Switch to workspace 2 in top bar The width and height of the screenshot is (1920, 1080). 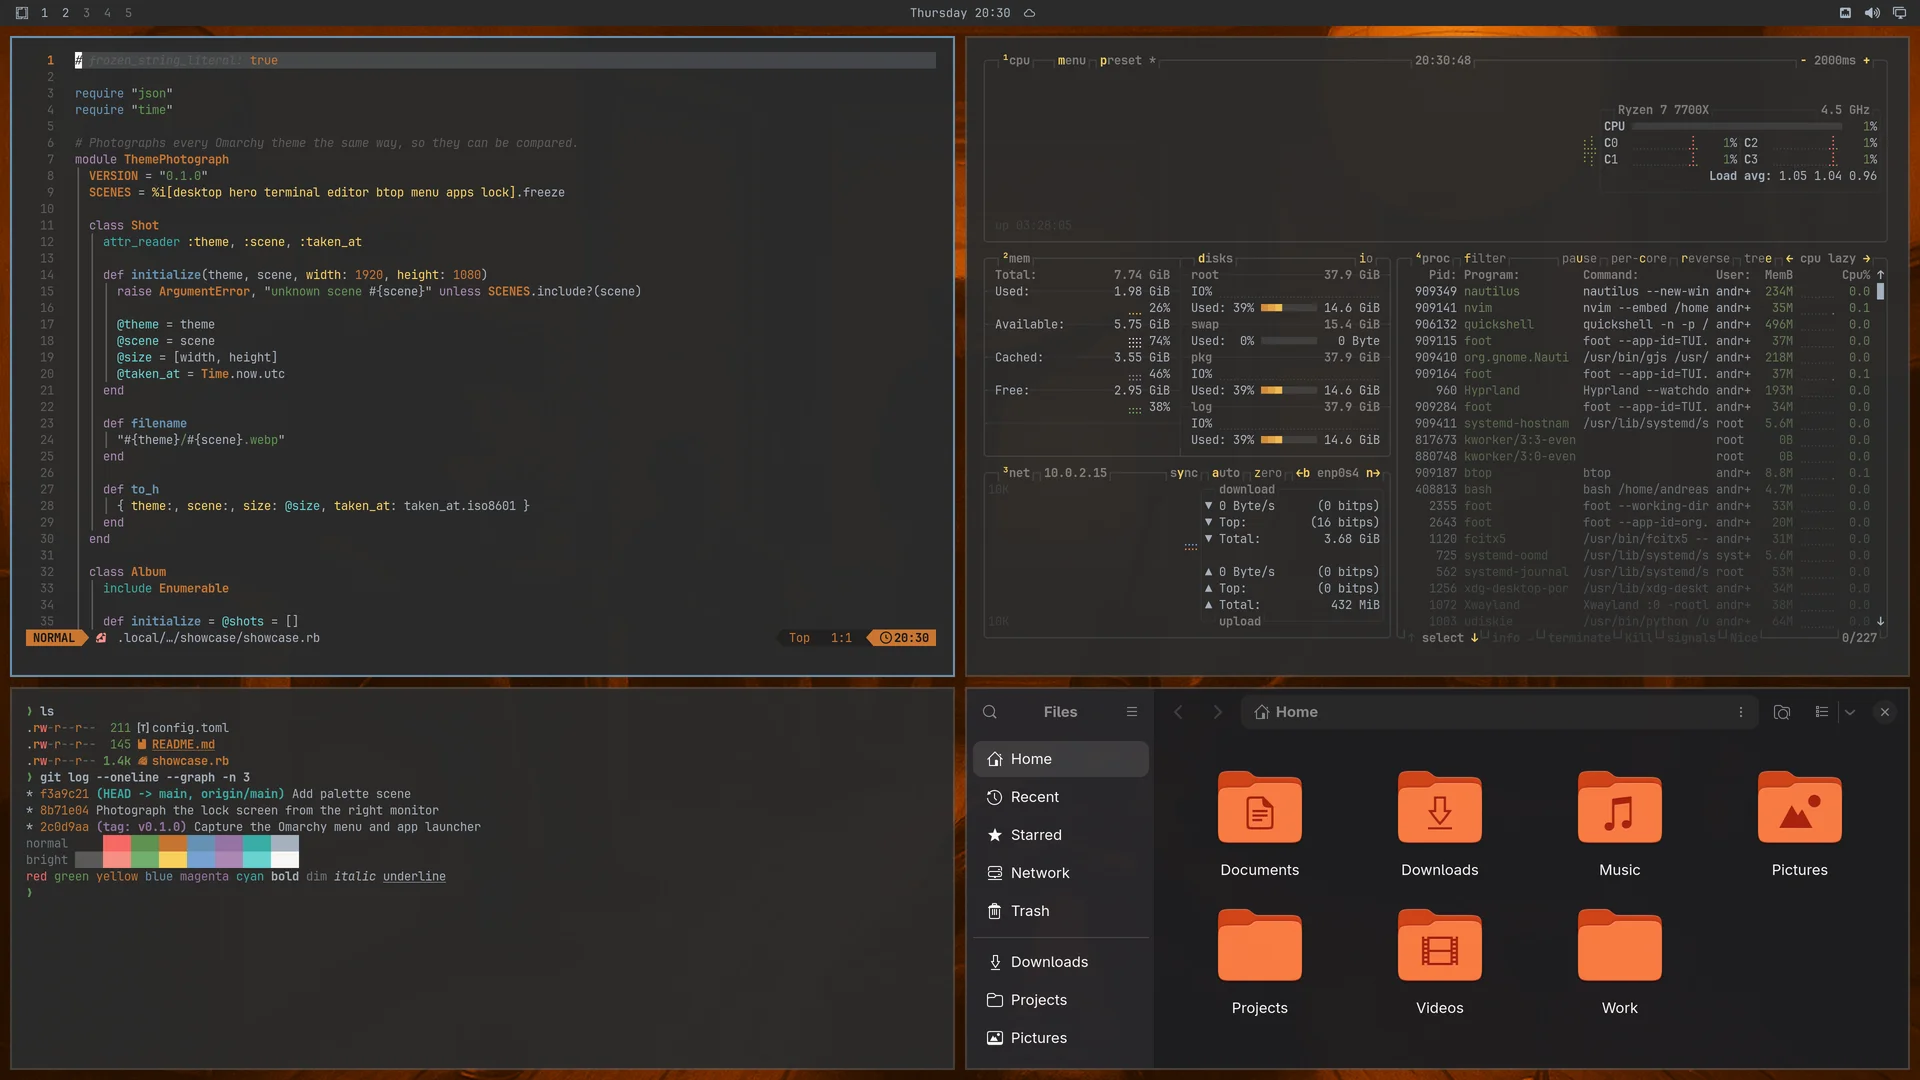(x=65, y=13)
